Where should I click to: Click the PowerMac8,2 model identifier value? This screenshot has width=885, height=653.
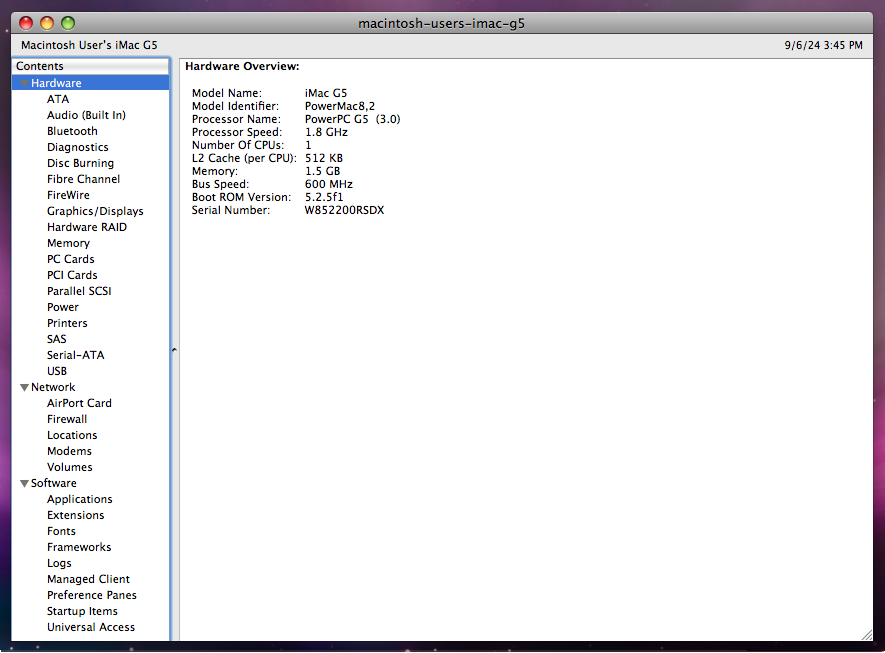tap(339, 106)
